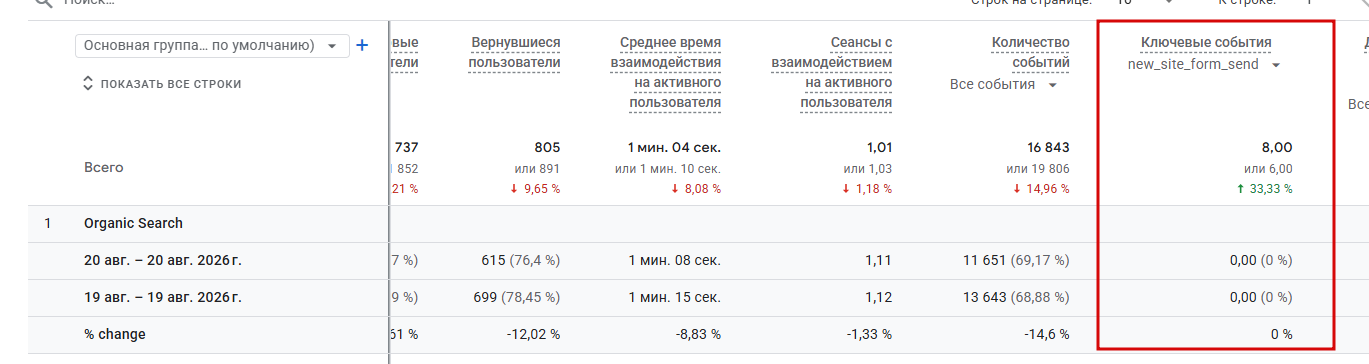Open the new_site_form_send key event dropdown
The height and width of the screenshot is (364, 1369).
tap(1205, 64)
